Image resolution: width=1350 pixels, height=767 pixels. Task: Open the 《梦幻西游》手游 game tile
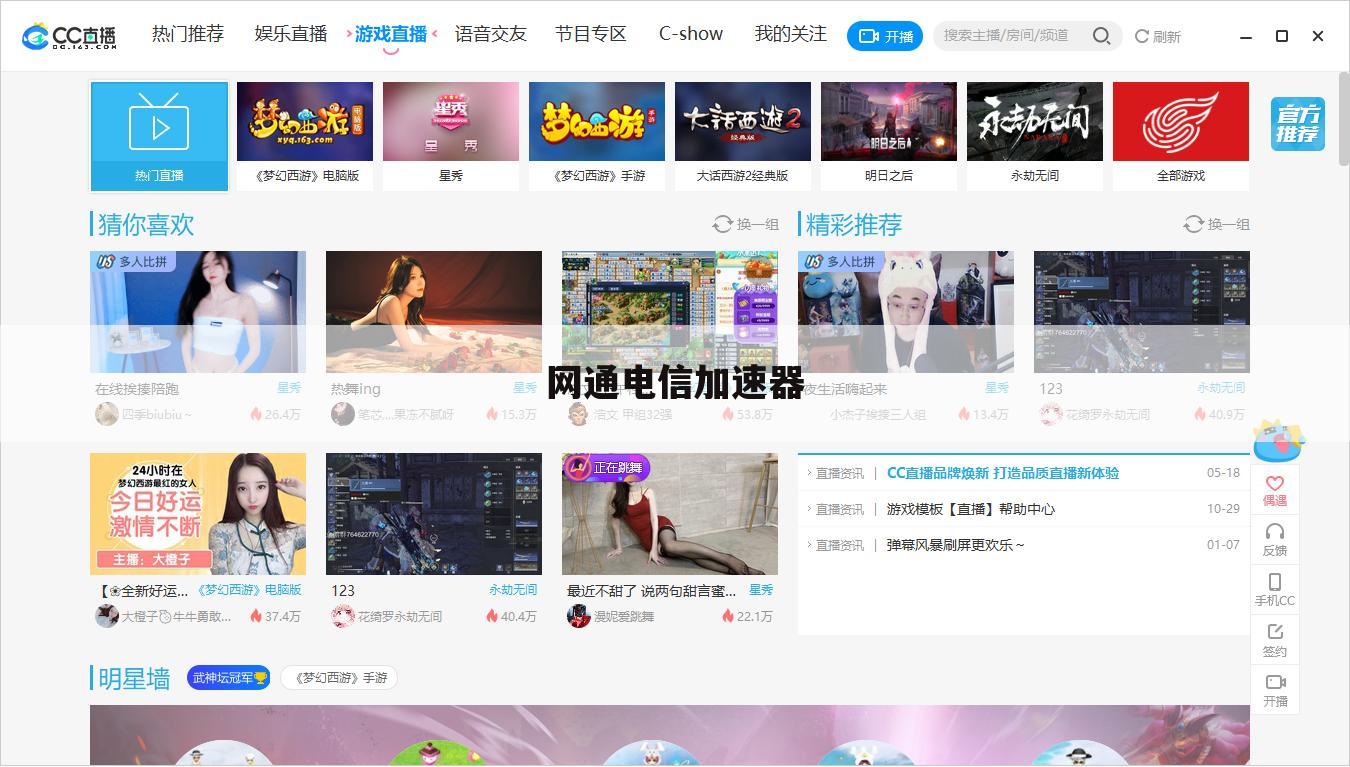(597, 136)
